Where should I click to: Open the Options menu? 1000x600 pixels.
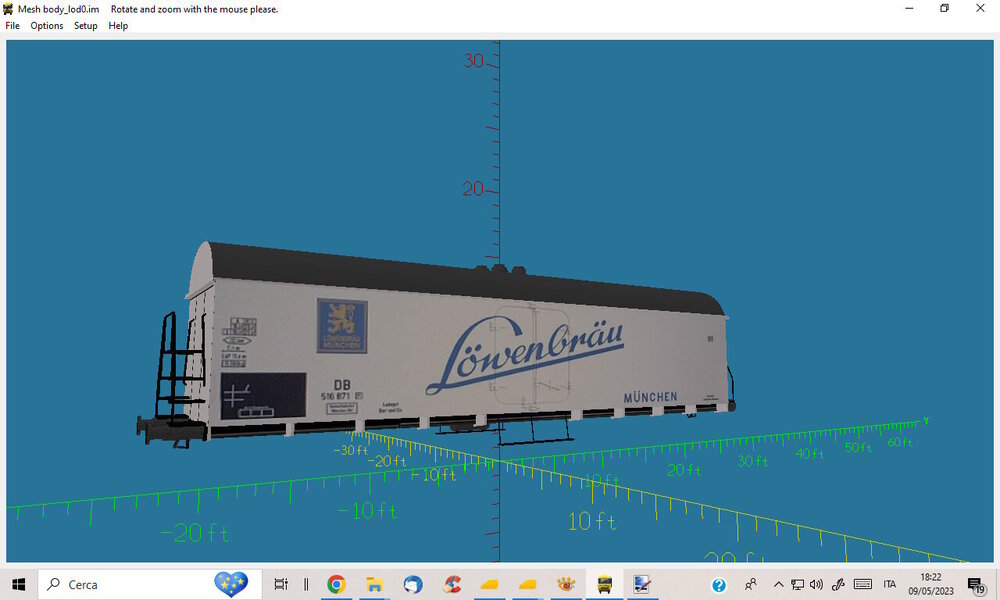pos(47,26)
